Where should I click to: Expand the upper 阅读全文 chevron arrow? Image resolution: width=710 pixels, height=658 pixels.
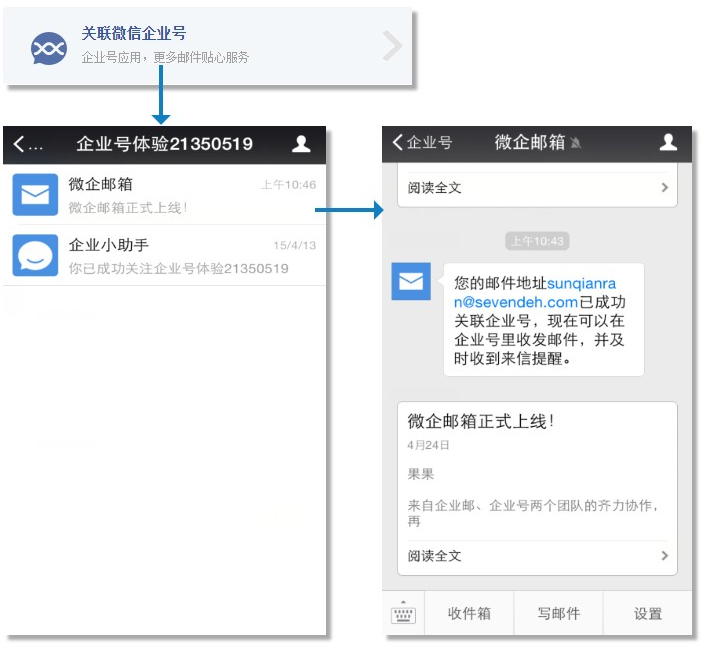pos(664,187)
